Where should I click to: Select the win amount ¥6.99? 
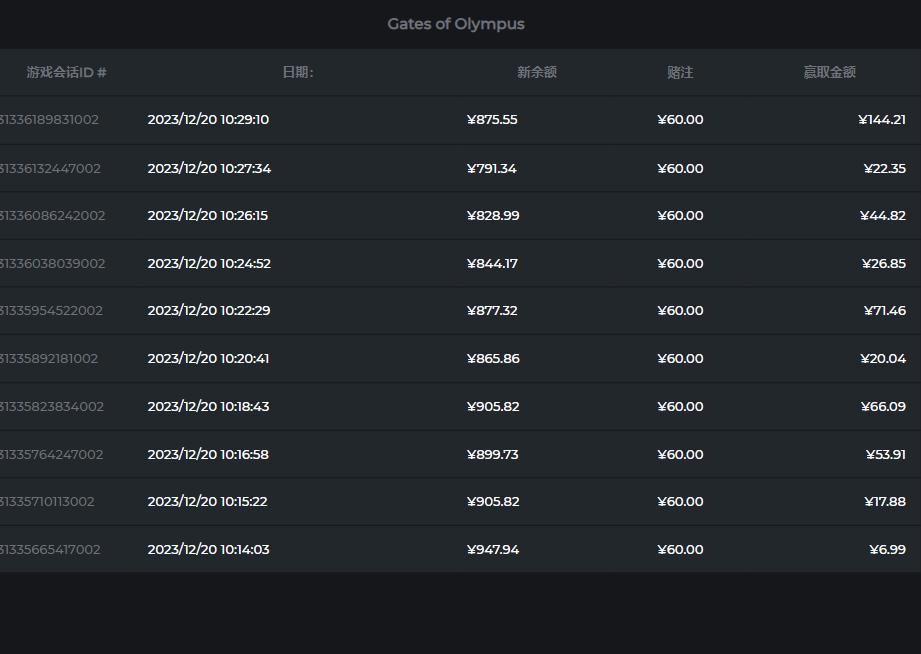click(x=888, y=550)
